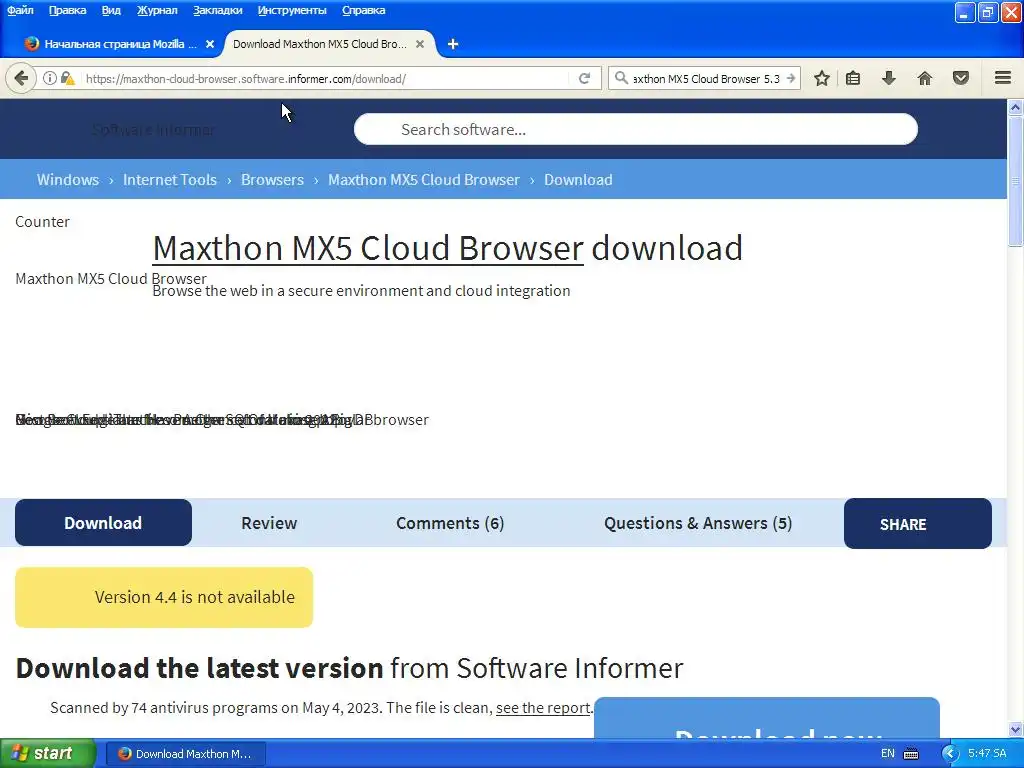1024x768 pixels.
Task: Click EN language indicator in tray
Action: (888, 754)
